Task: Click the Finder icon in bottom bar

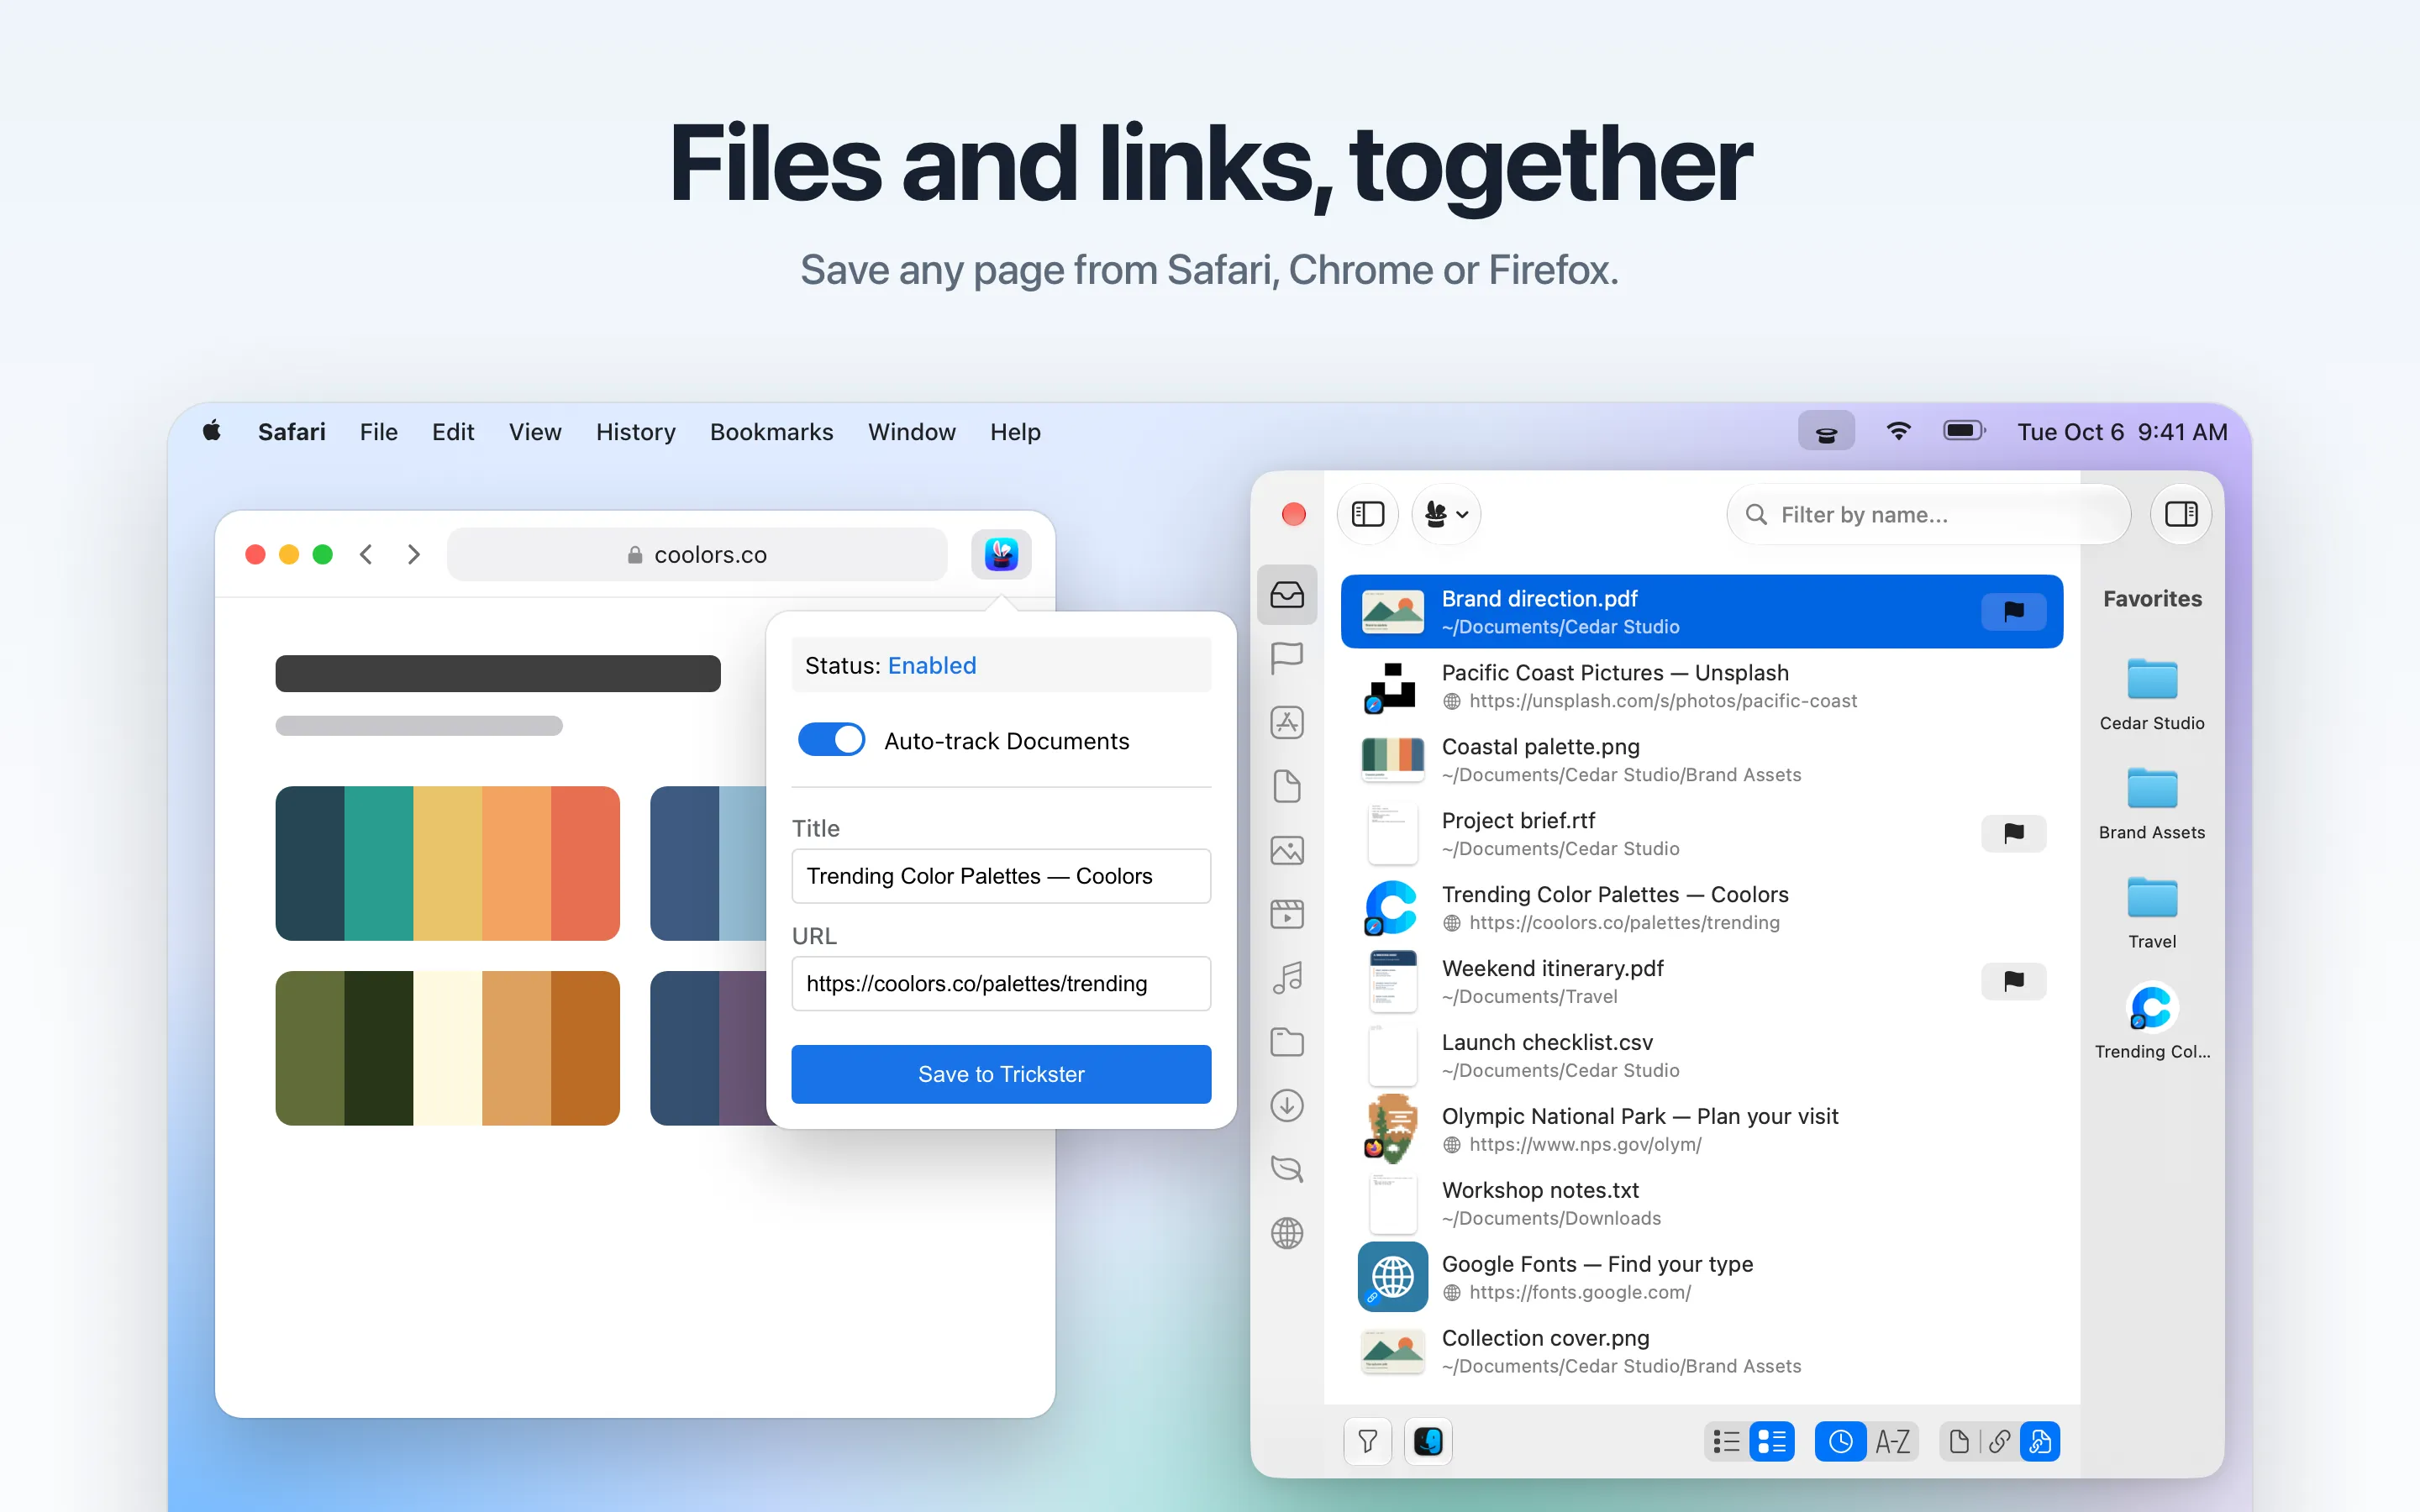Action: (x=1428, y=1441)
